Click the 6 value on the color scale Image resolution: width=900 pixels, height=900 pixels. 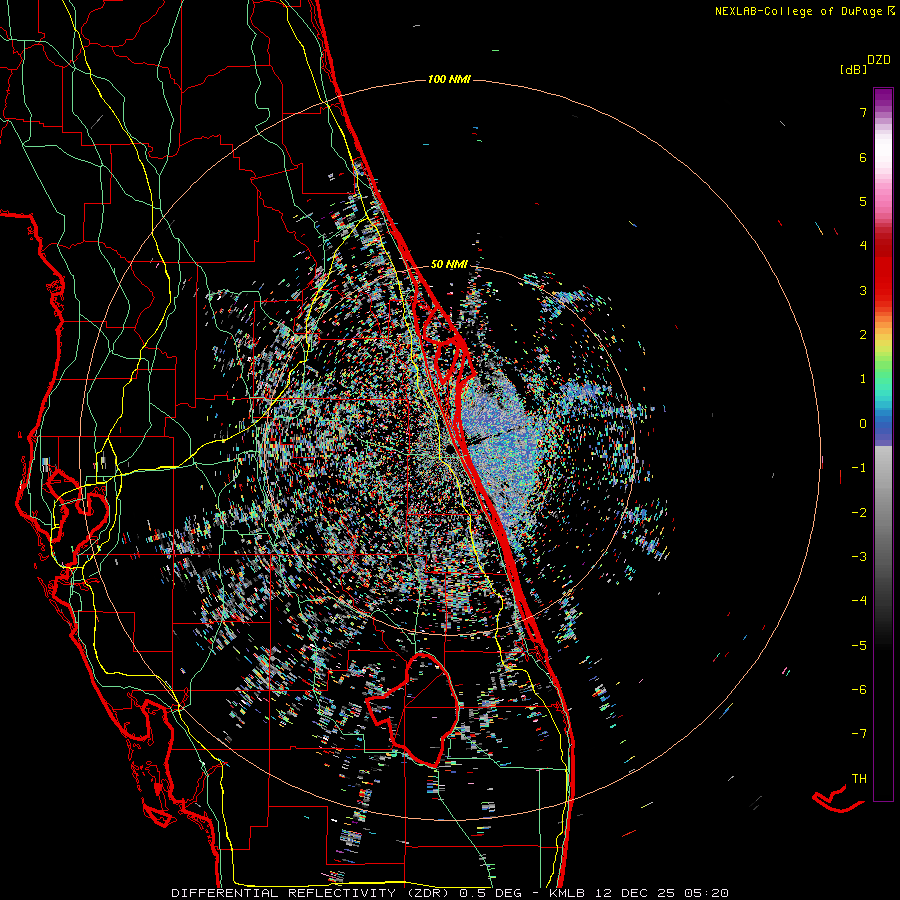(863, 157)
